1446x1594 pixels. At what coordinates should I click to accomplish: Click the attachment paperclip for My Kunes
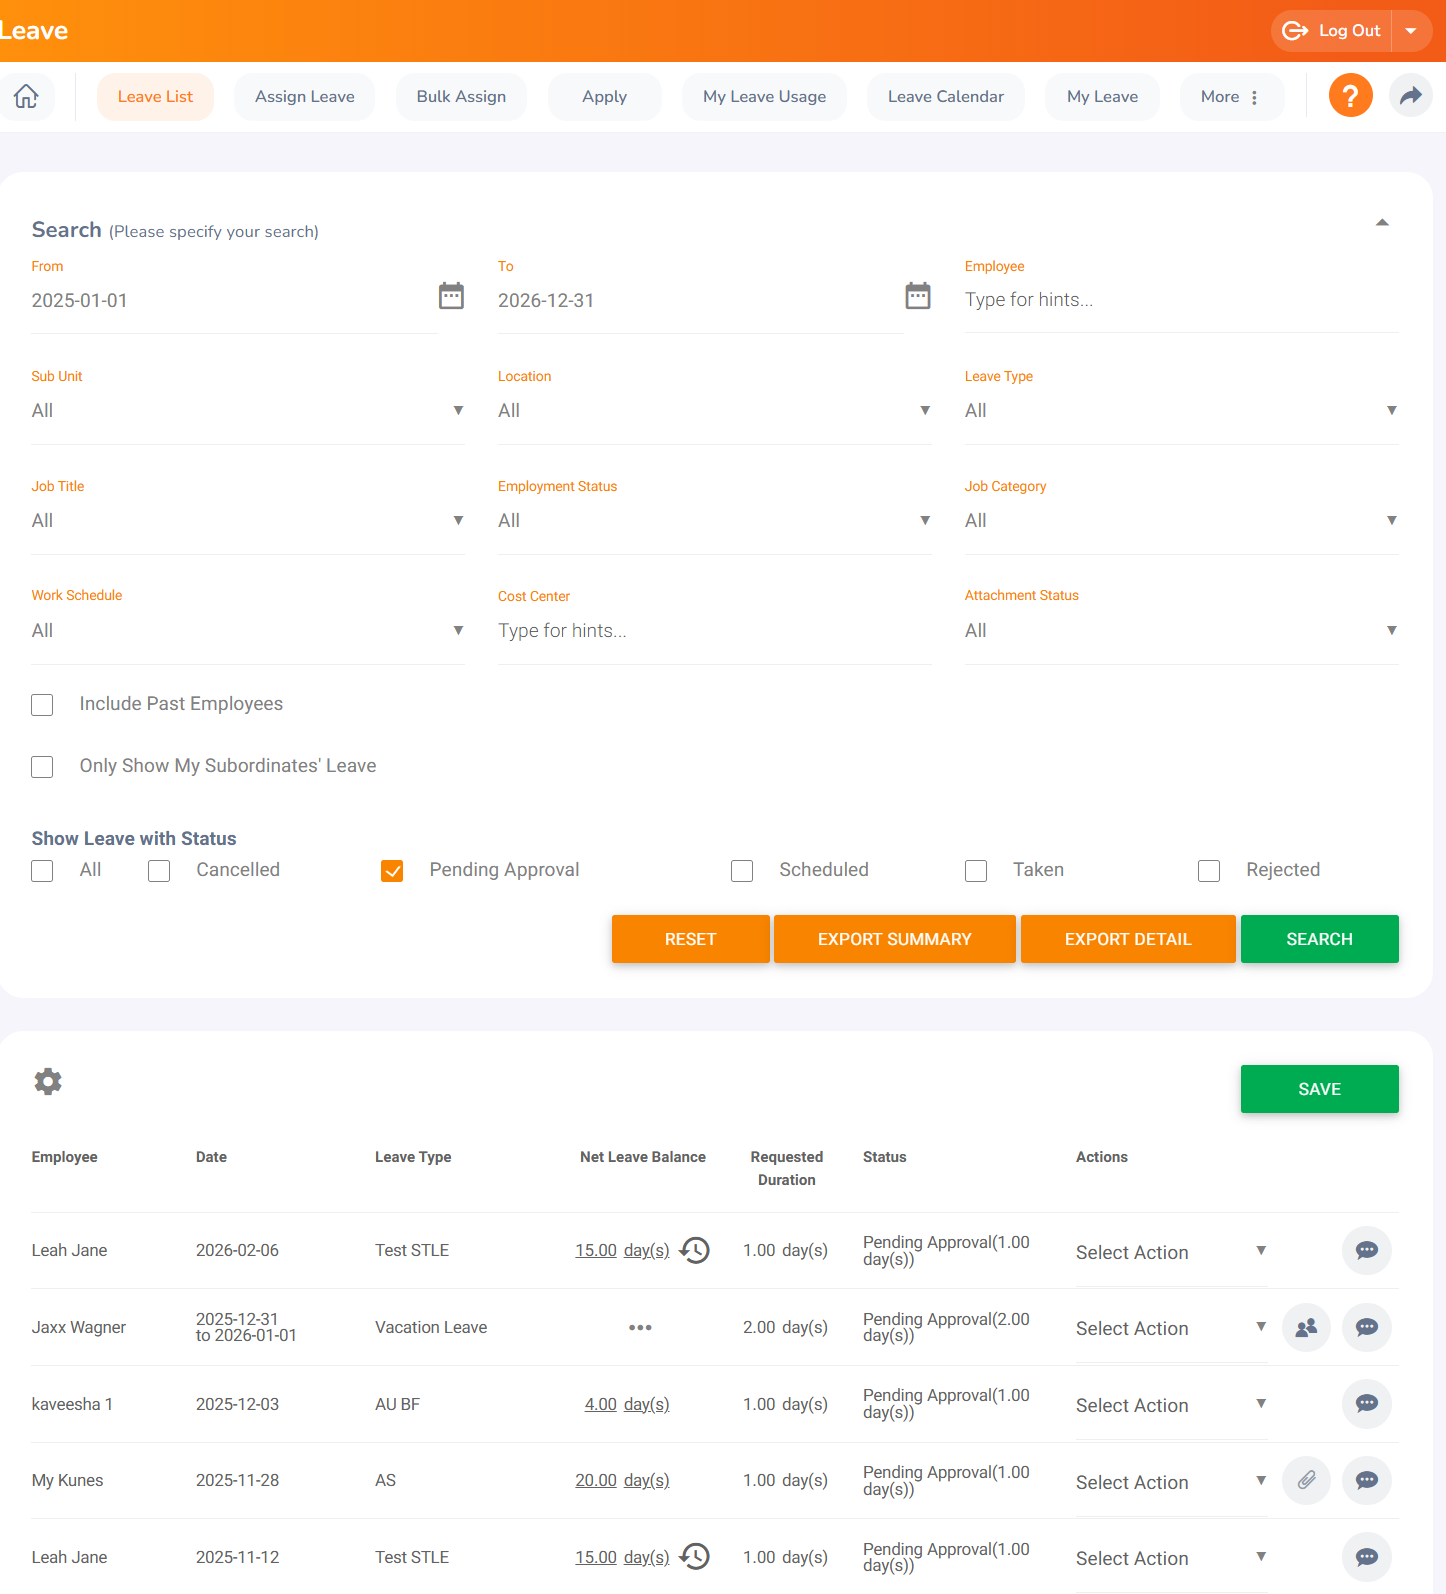(x=1306, y=1481)
